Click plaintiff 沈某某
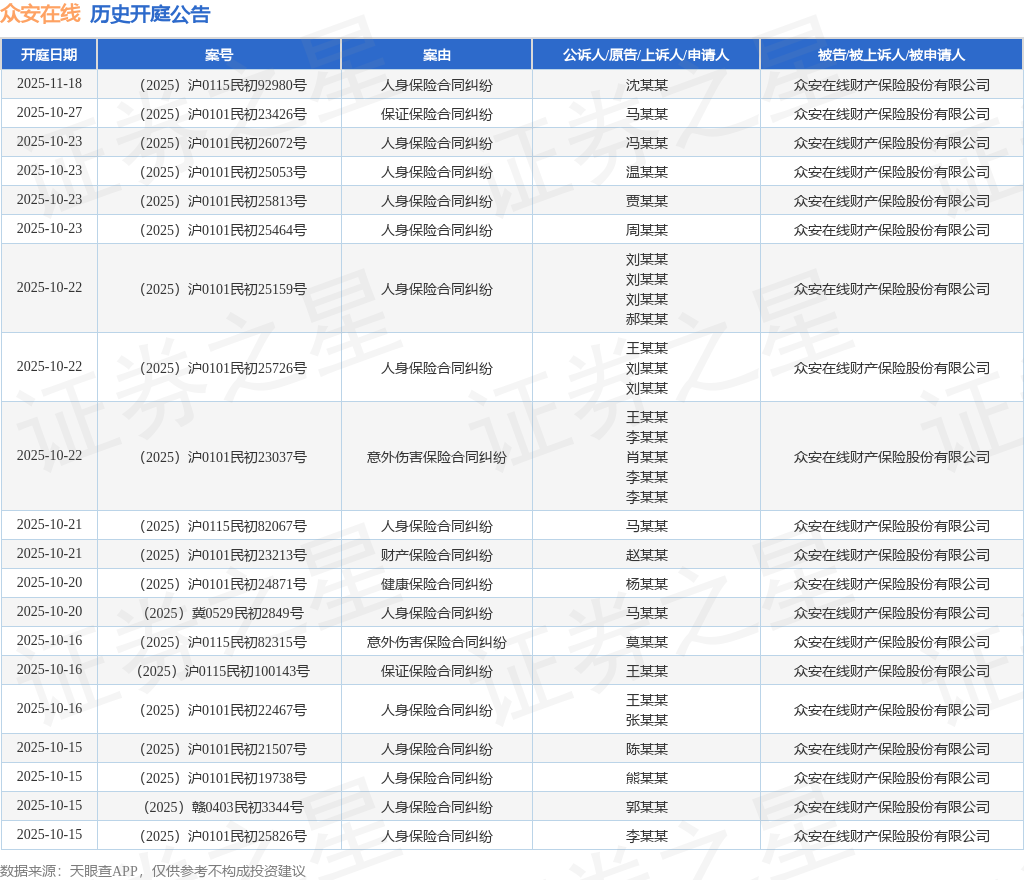Image resolution: width=1024 pixels, height=880 pixels. click(647, 85)
